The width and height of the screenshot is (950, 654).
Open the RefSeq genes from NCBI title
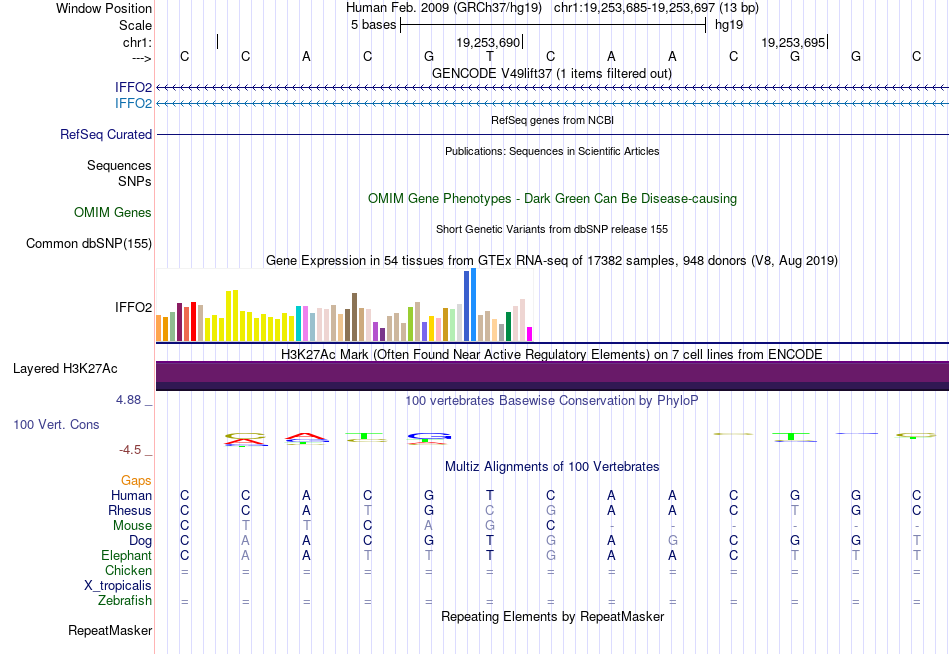[552, 120]
